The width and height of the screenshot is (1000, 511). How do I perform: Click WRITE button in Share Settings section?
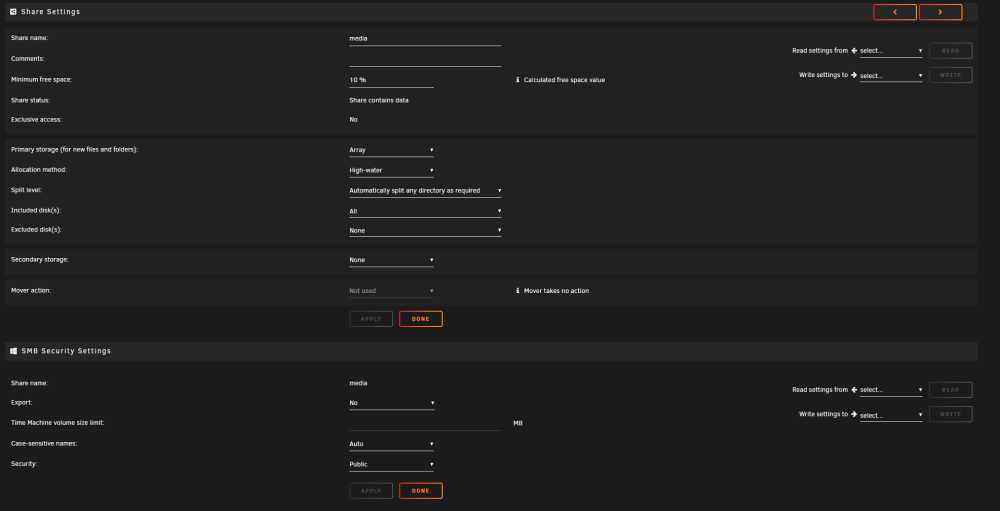click(x=950, y=75)
